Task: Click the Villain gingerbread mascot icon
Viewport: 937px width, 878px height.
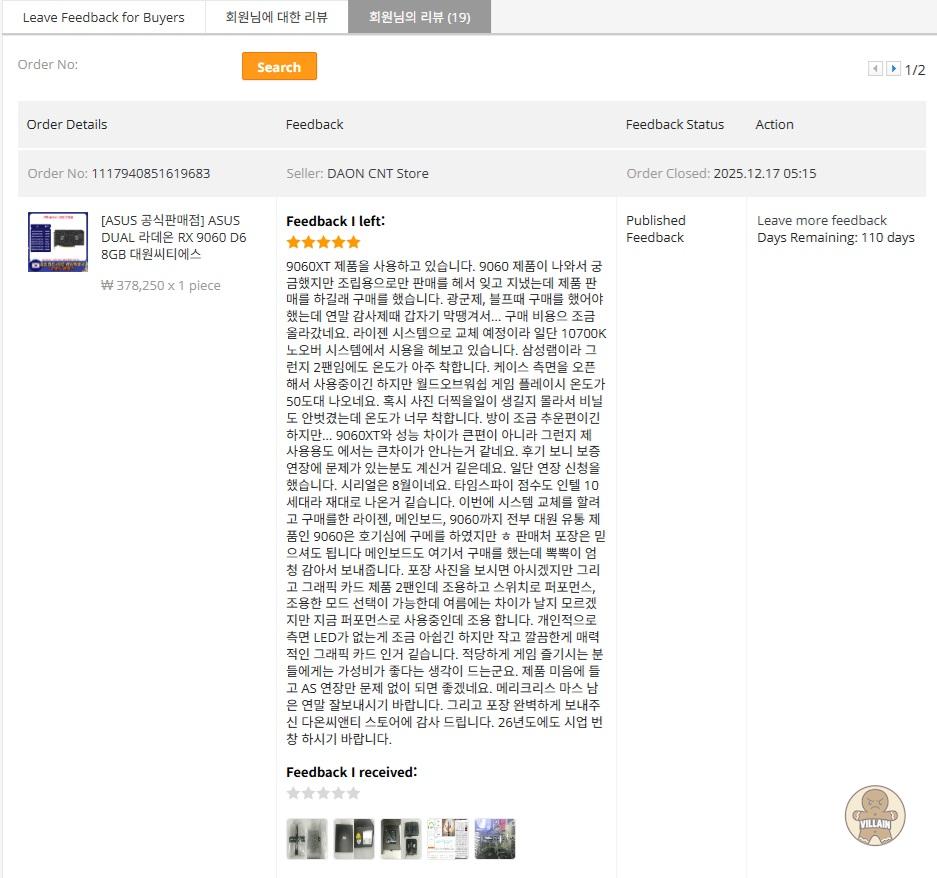Action: pyautogui.click(x=875, y=815)
